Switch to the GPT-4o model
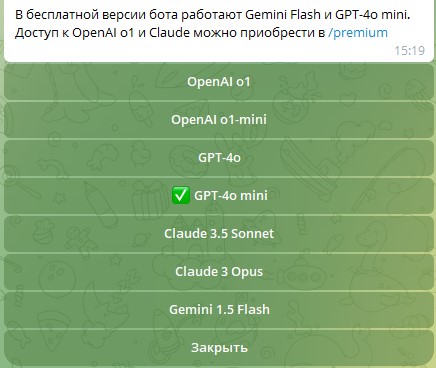The image size is (436, 368). 219,158
